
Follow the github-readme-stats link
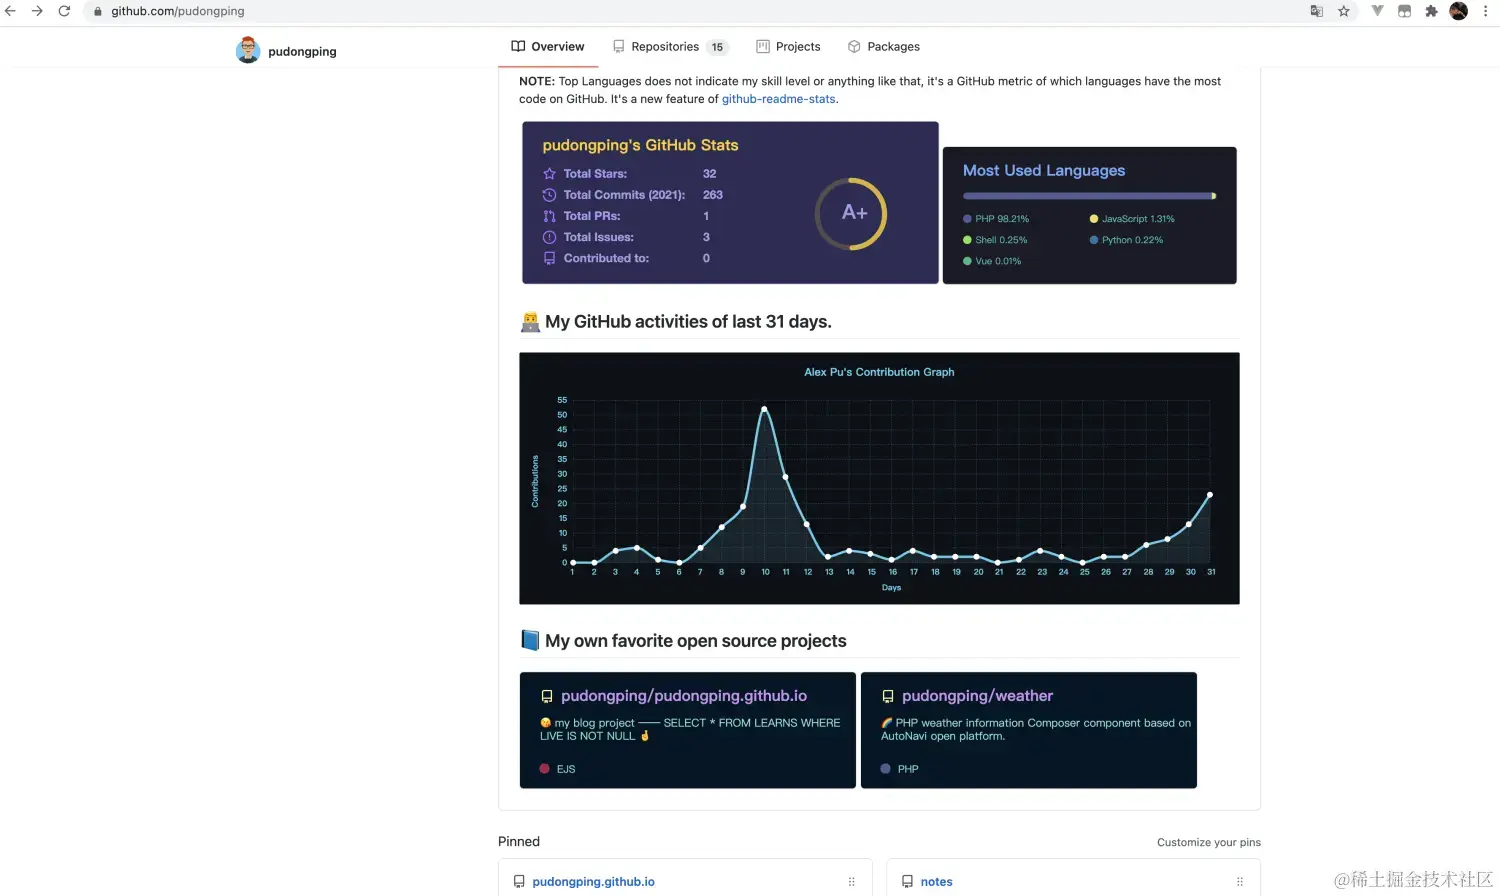tap(779, 99)
